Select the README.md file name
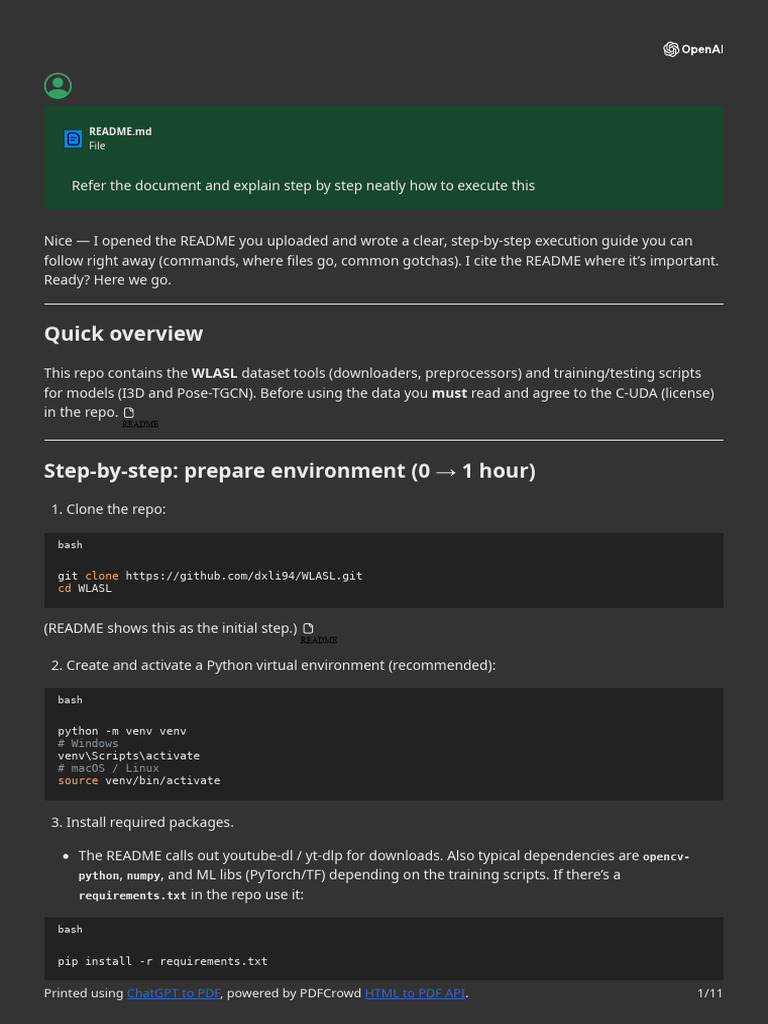768x1024 pixels. [120, 131]
